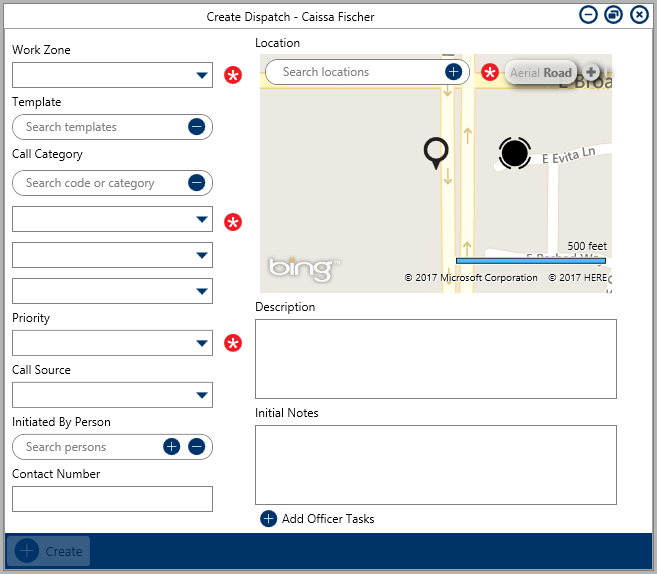Click into the Description text box

coord(435,359)
